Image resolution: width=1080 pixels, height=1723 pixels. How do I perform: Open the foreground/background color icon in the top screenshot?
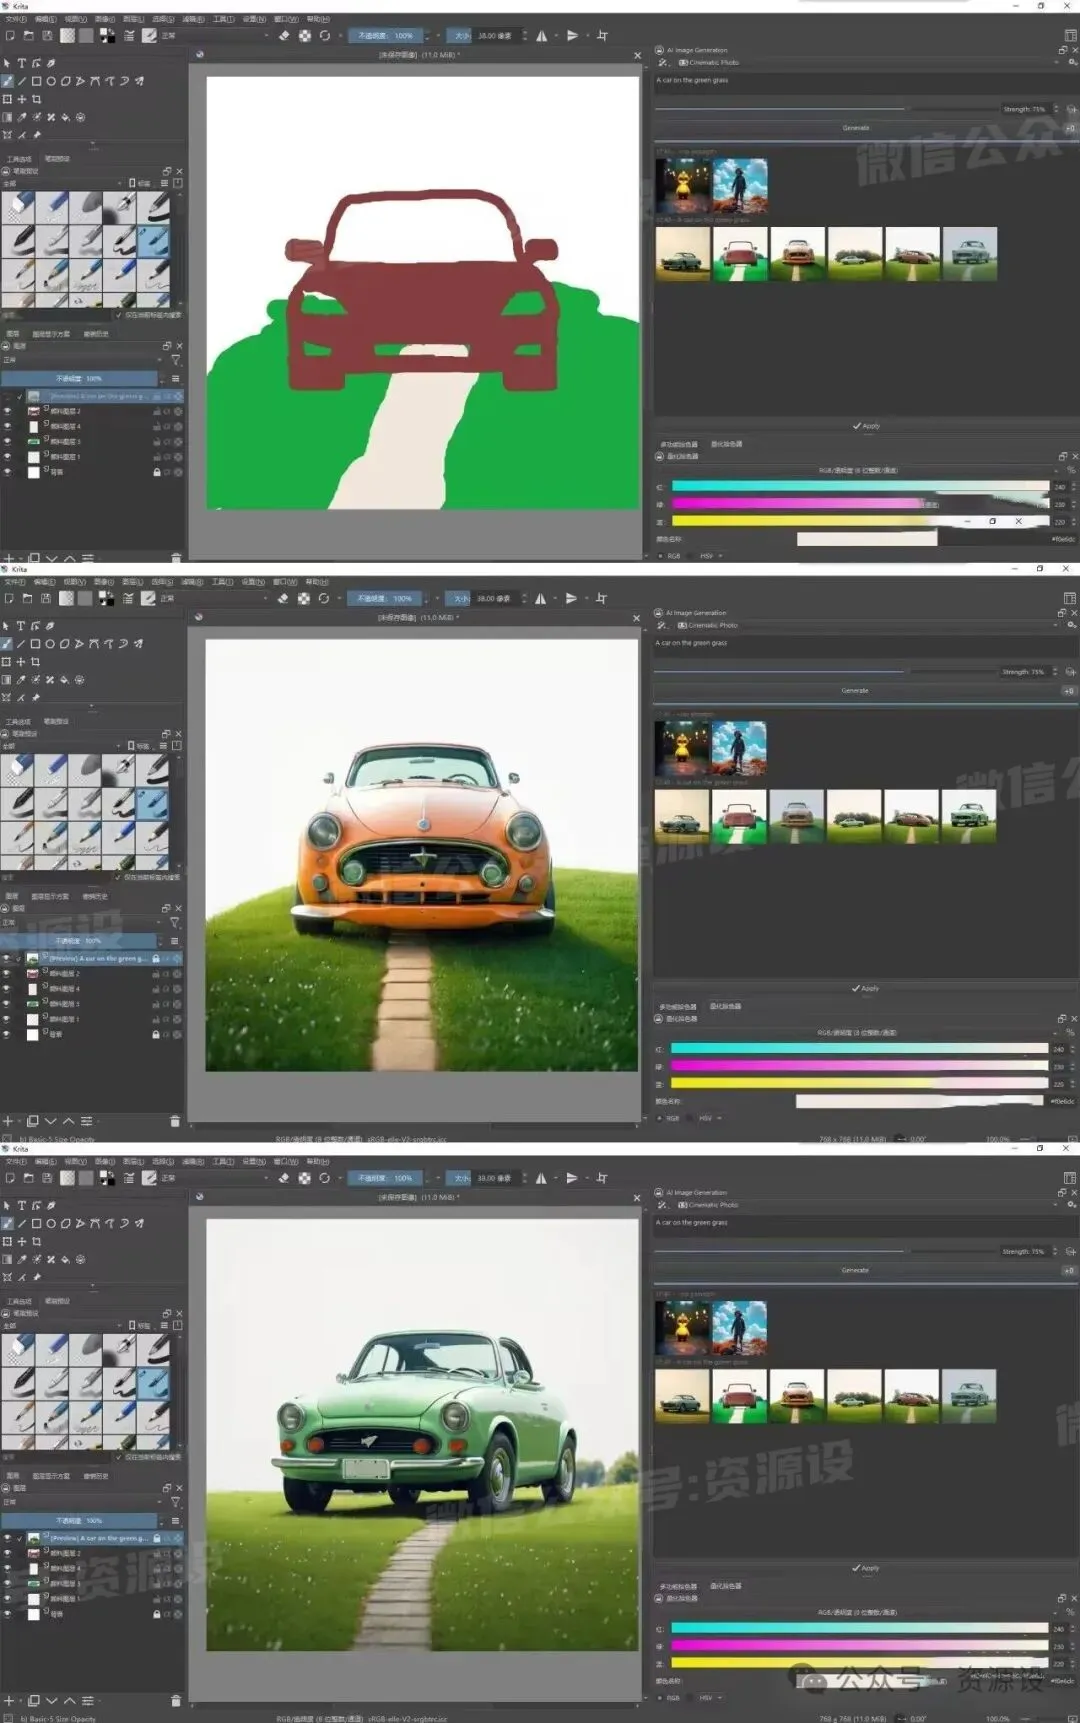[x=107, y=35]
